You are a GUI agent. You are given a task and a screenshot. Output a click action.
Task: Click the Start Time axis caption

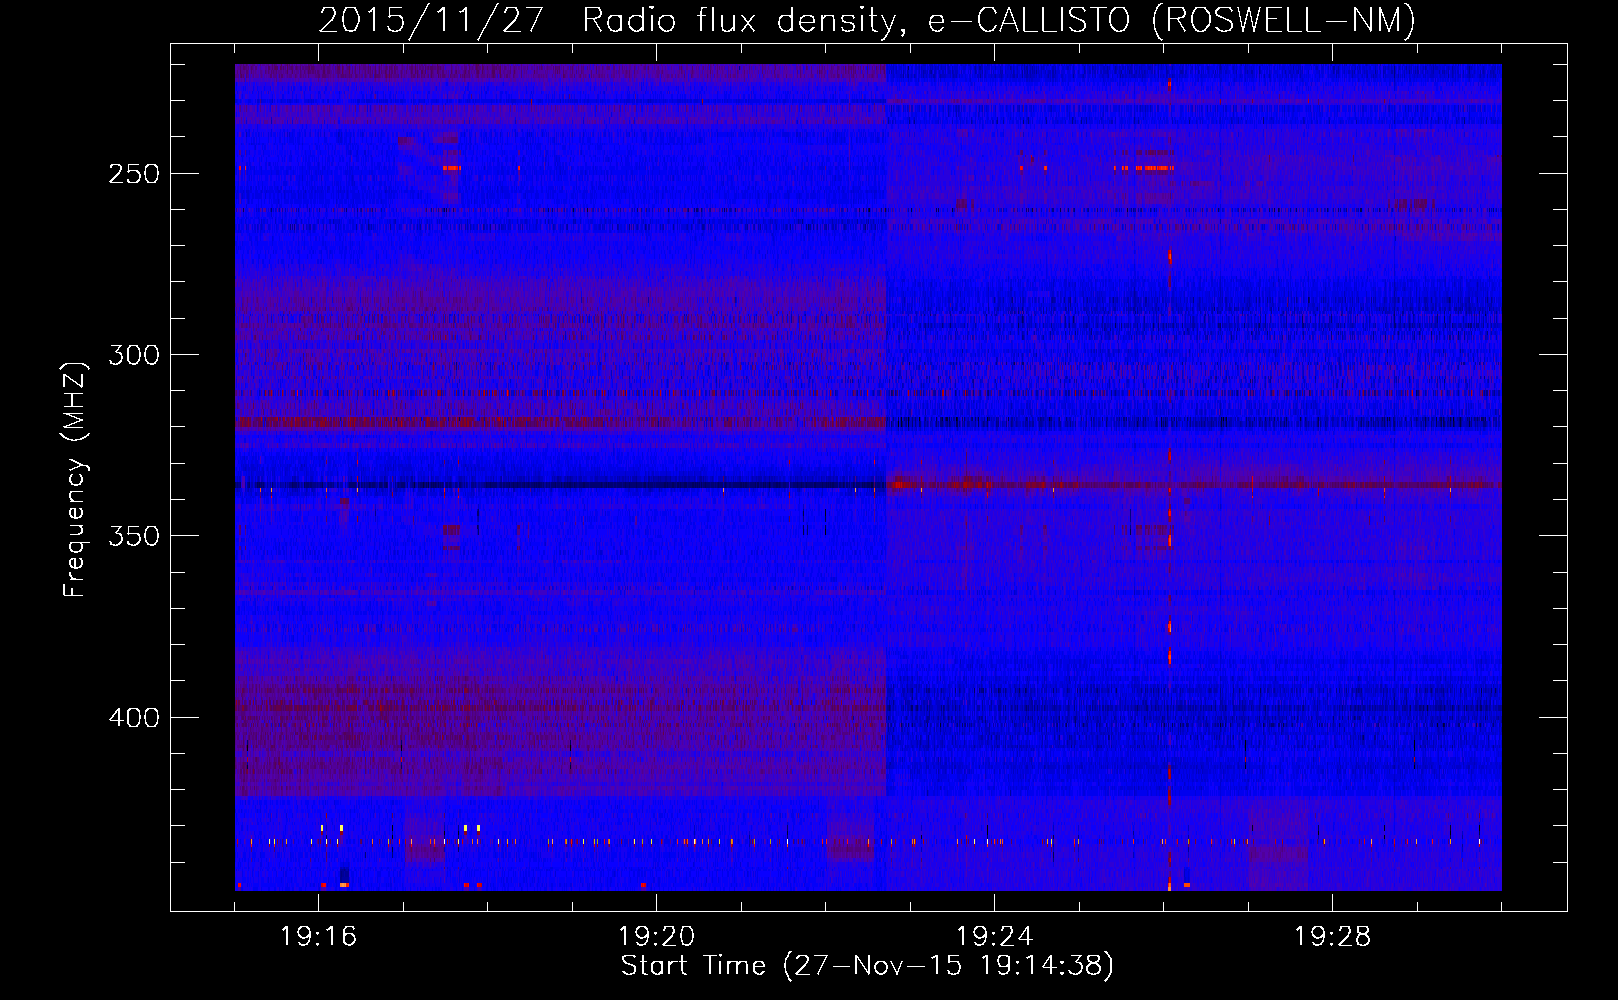[867, 966]
